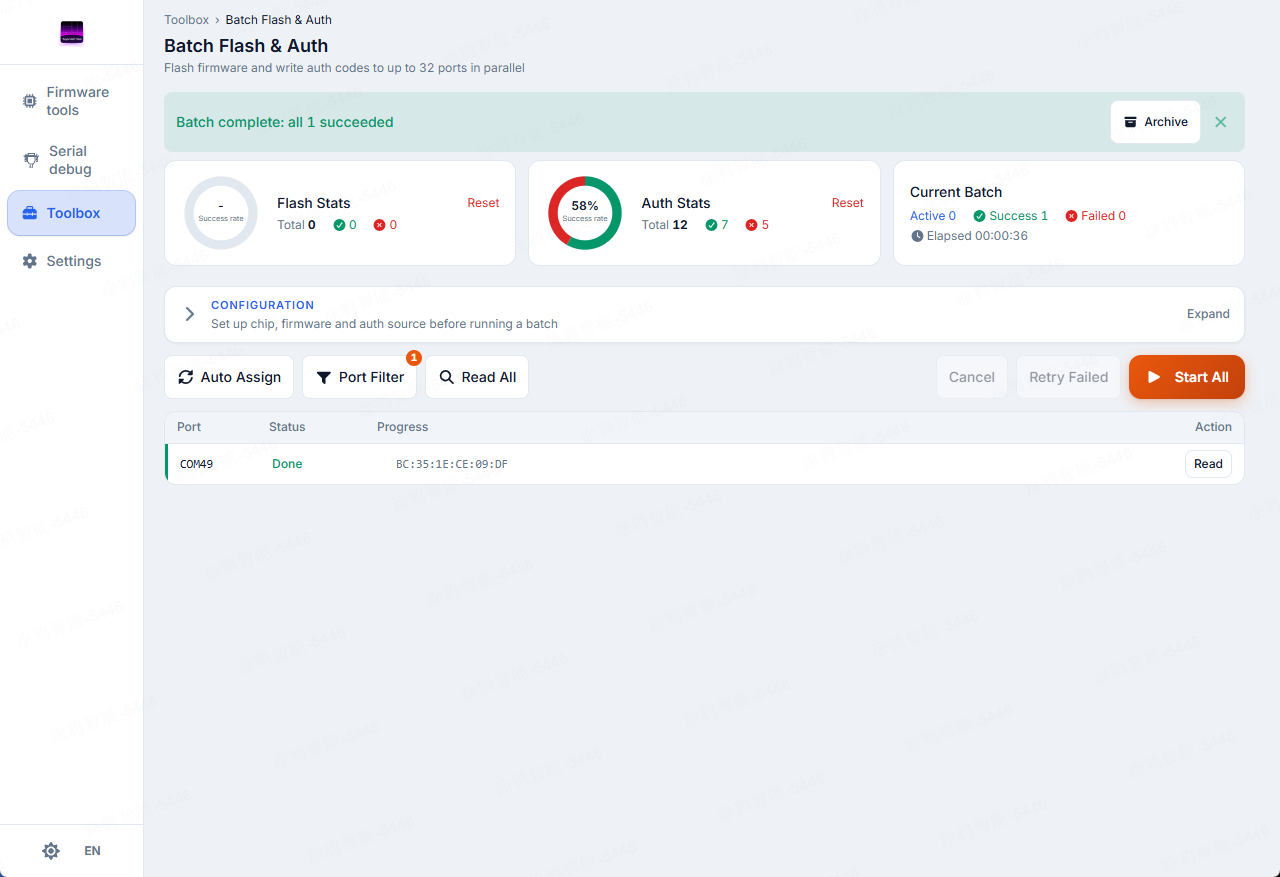Click the app logo in the sidebar

[71, 33]
